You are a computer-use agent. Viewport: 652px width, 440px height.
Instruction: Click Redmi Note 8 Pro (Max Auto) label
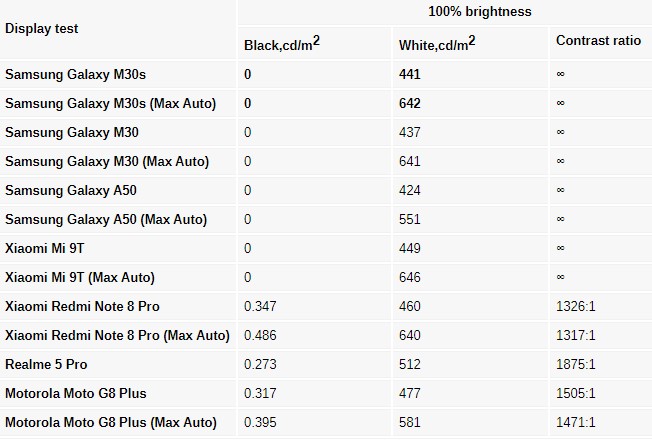[118, 336]
